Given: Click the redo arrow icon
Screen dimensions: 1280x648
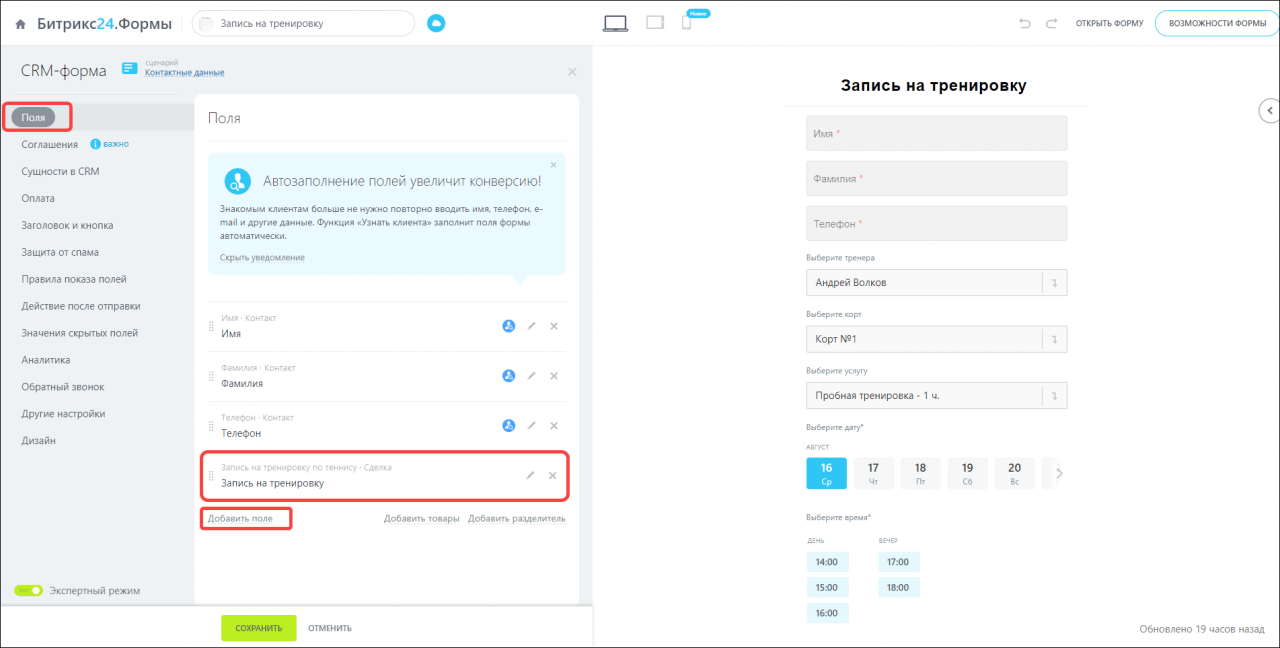Looking at the screenshot, I should click(1051, 23).
